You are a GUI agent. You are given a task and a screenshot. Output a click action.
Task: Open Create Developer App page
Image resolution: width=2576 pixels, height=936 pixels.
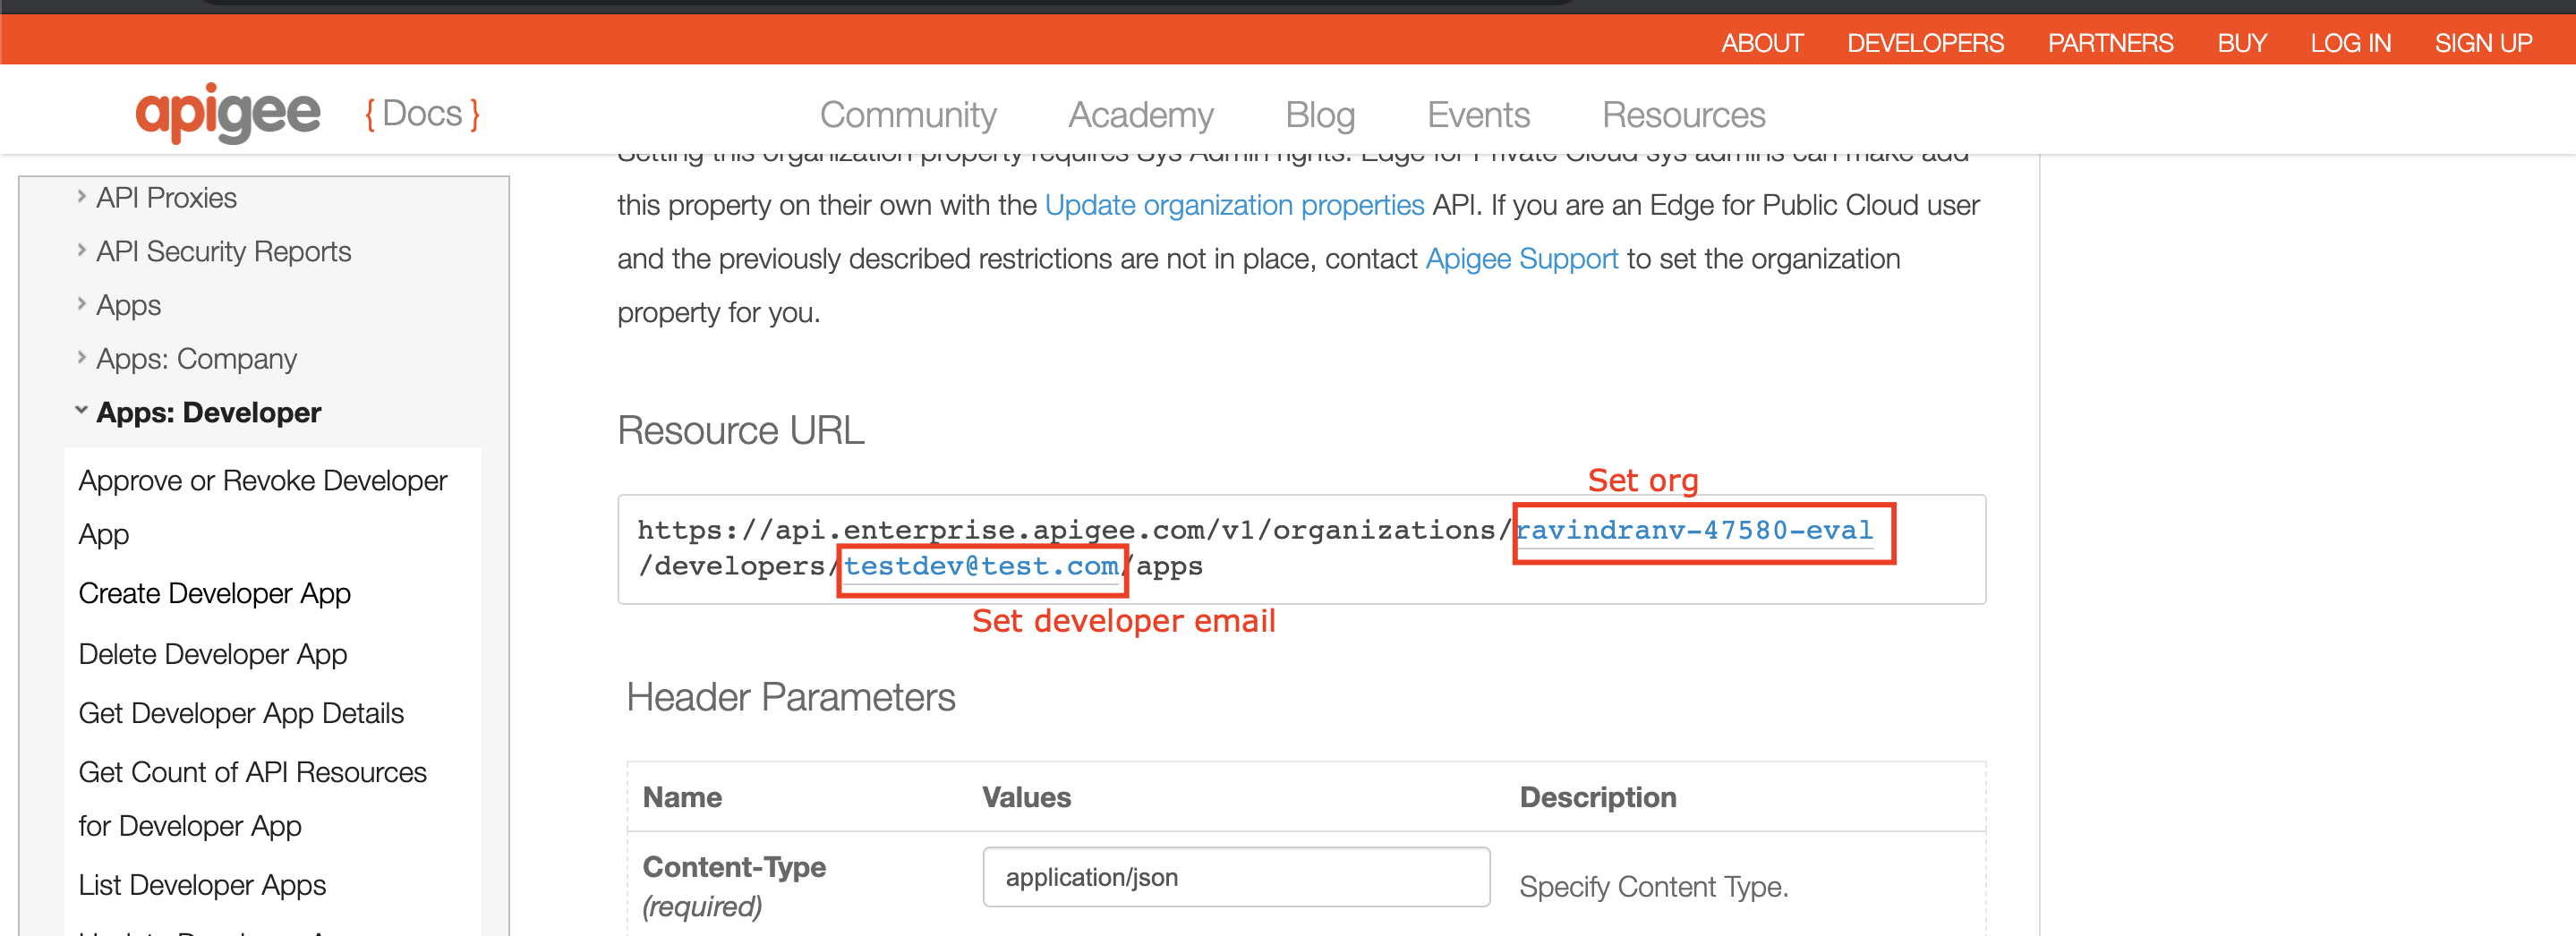[214, 593]
